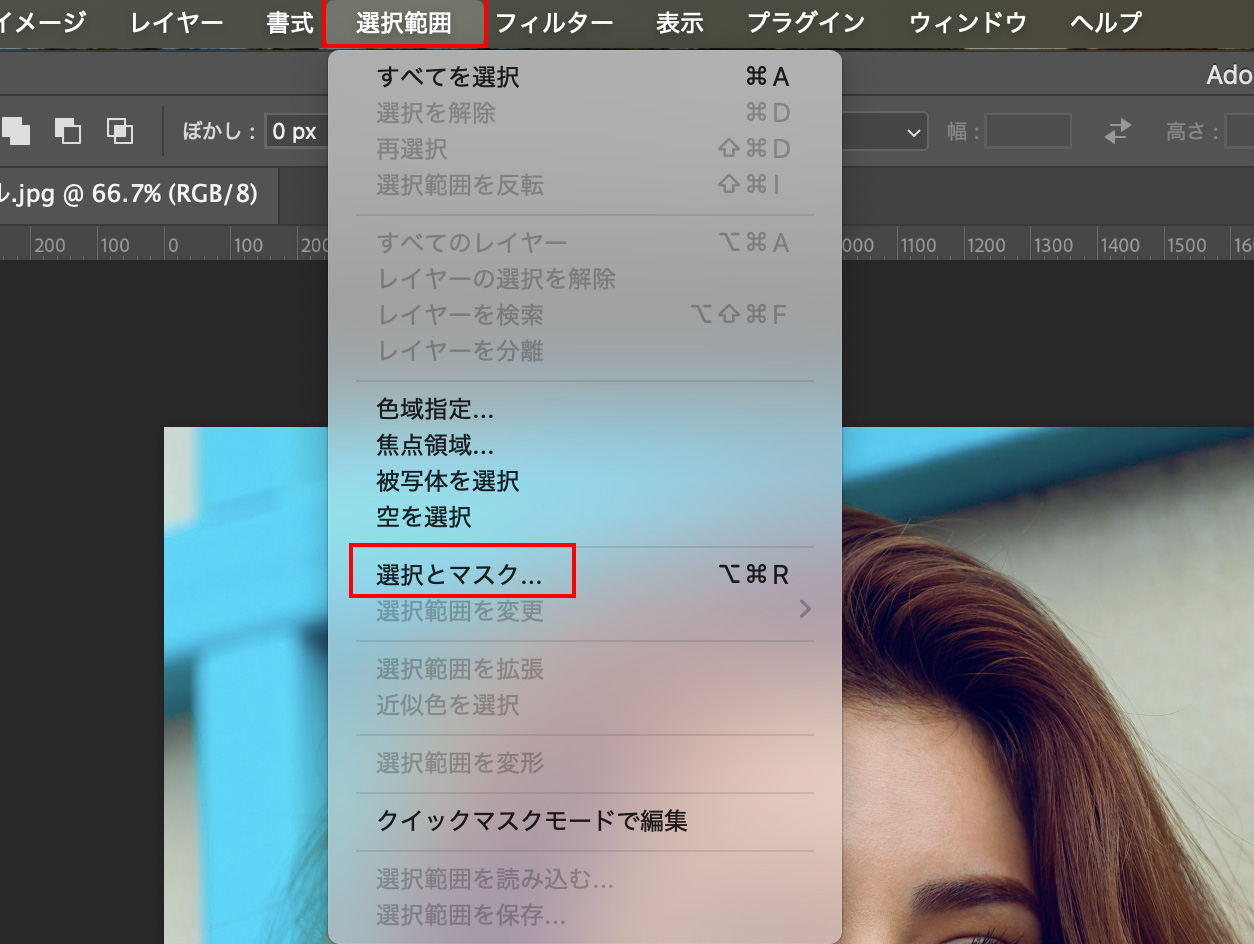This screenshot has width=1254, height=944.
Task: Open the ヘルプ menu
Action: coord(1106,23)
